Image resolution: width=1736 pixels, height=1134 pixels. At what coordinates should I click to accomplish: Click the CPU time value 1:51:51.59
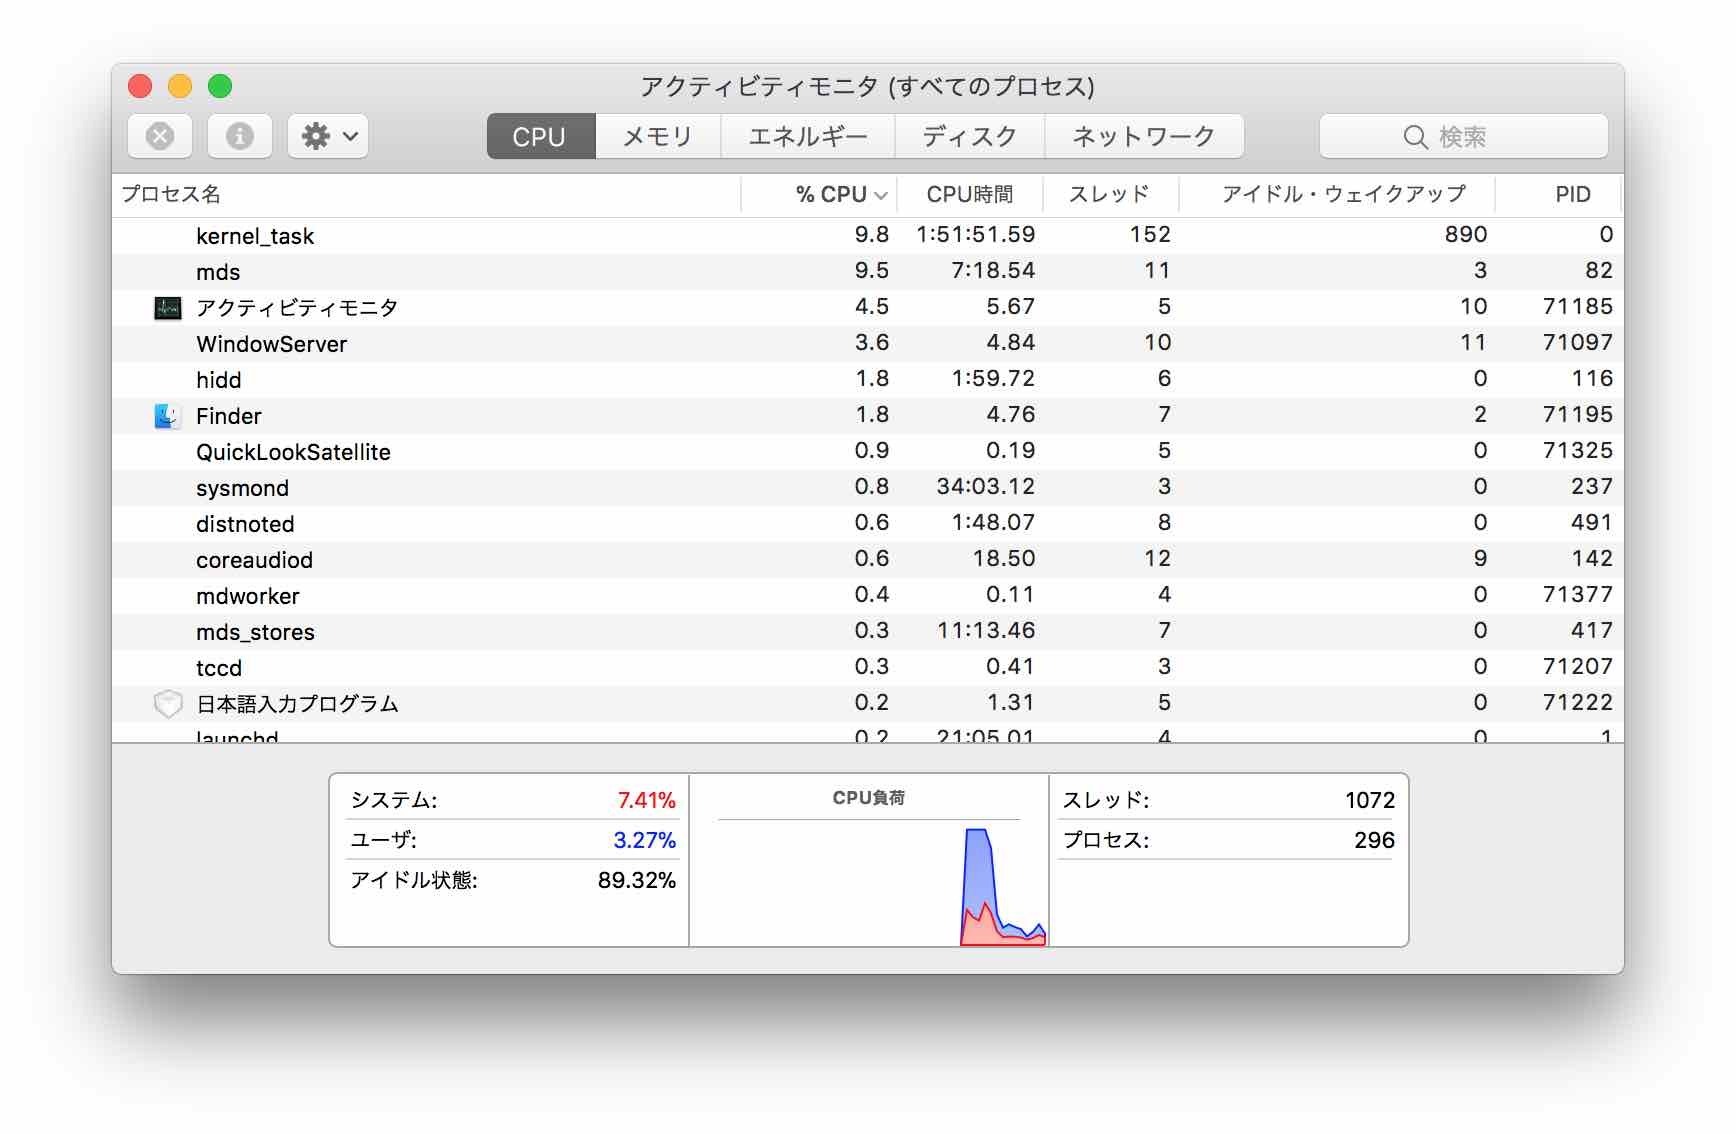click(x=975, y=235)
